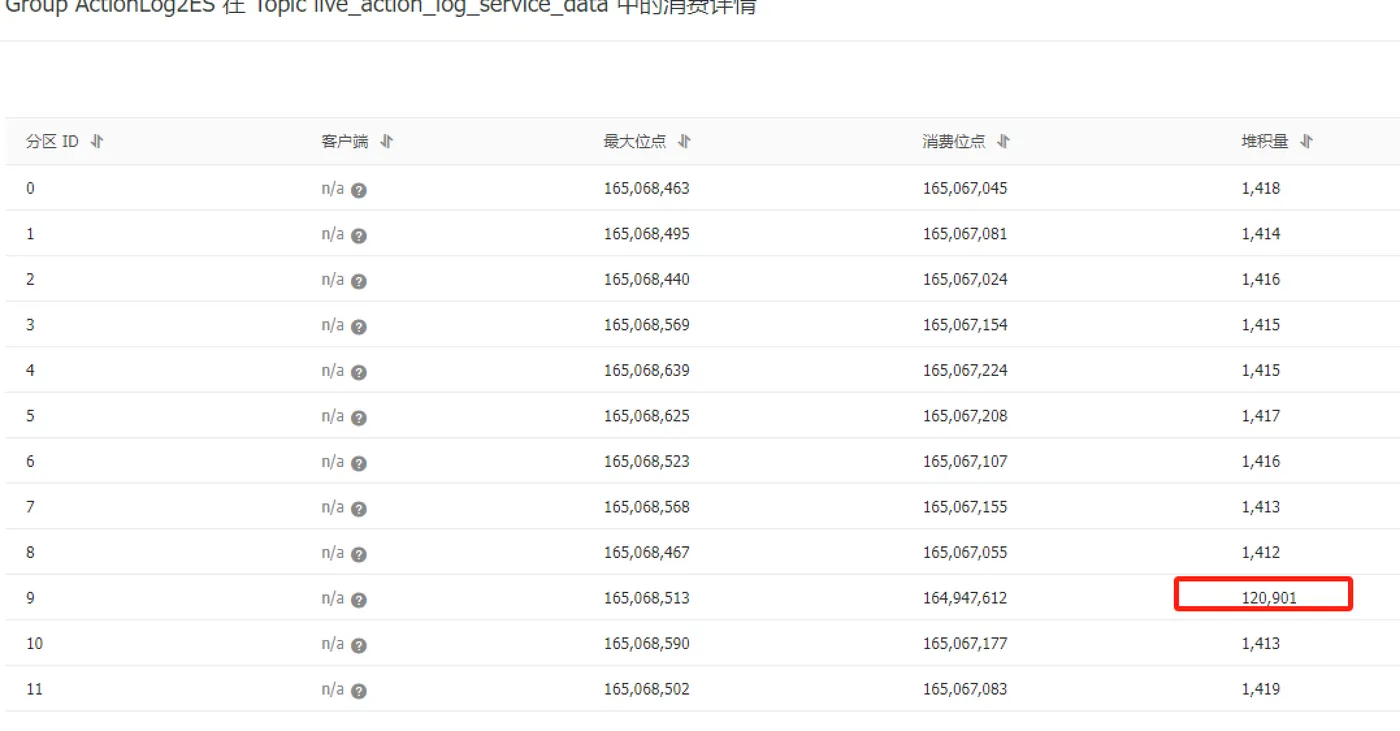This screenshot has height=731, width=1400.
Task: Click help icon in partition 6 row
Action: pos(359,464)
